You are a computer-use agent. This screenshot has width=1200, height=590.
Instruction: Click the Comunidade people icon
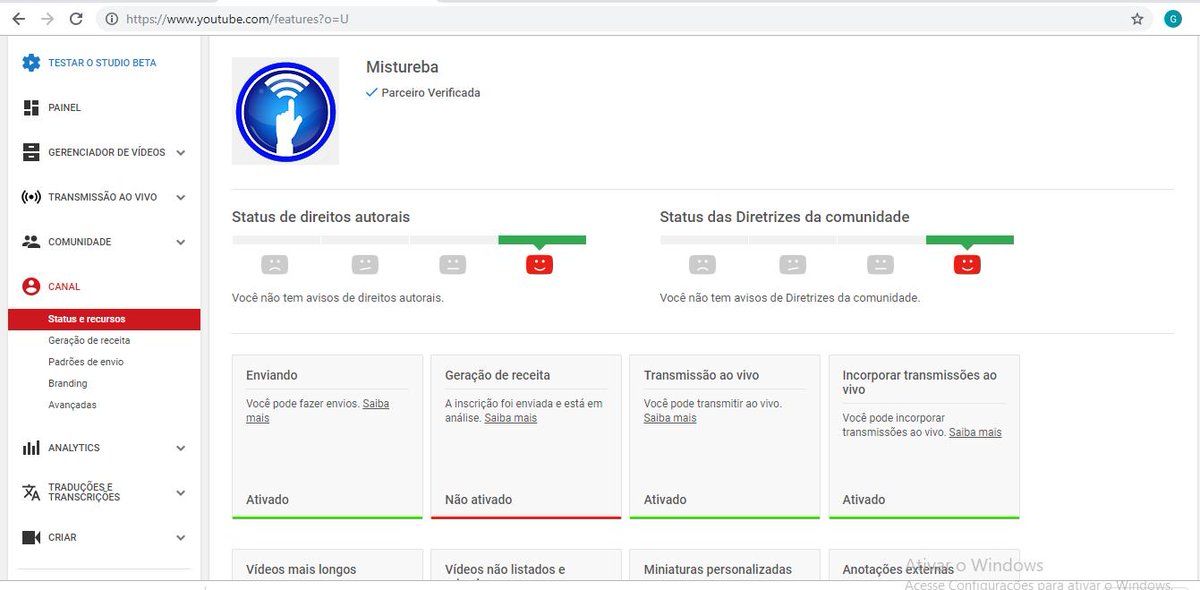click(31, 242)
